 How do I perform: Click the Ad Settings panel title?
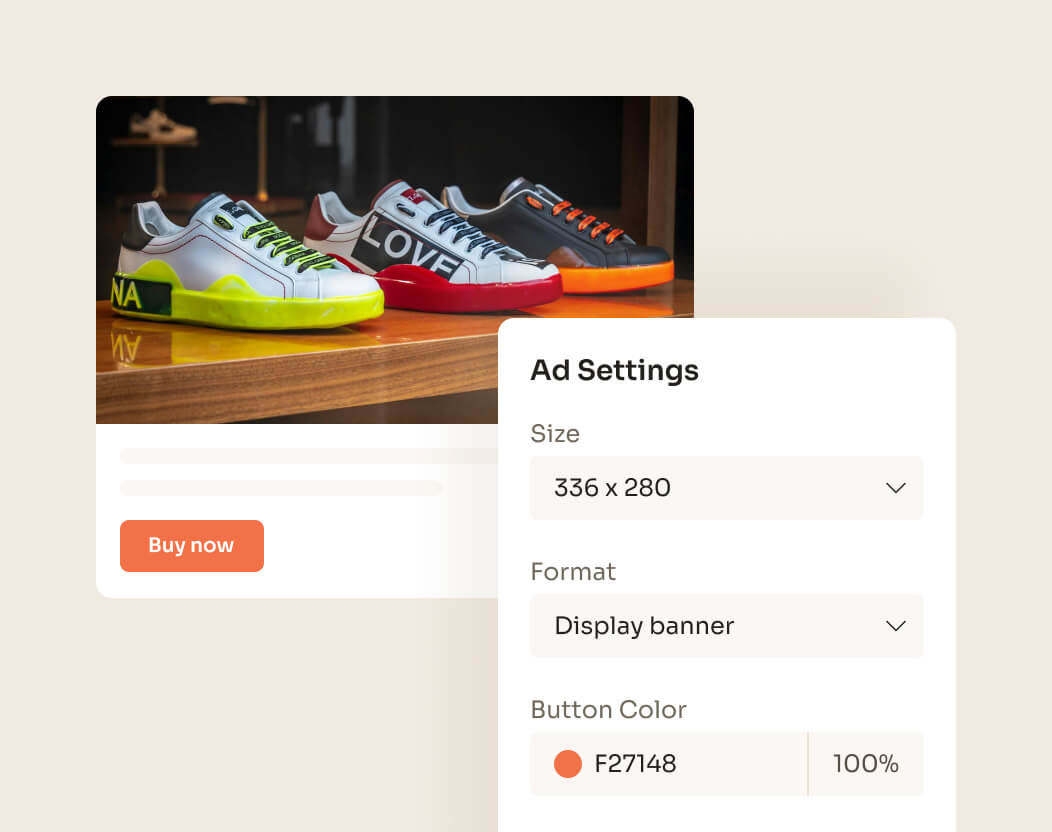tap(614, 370)
